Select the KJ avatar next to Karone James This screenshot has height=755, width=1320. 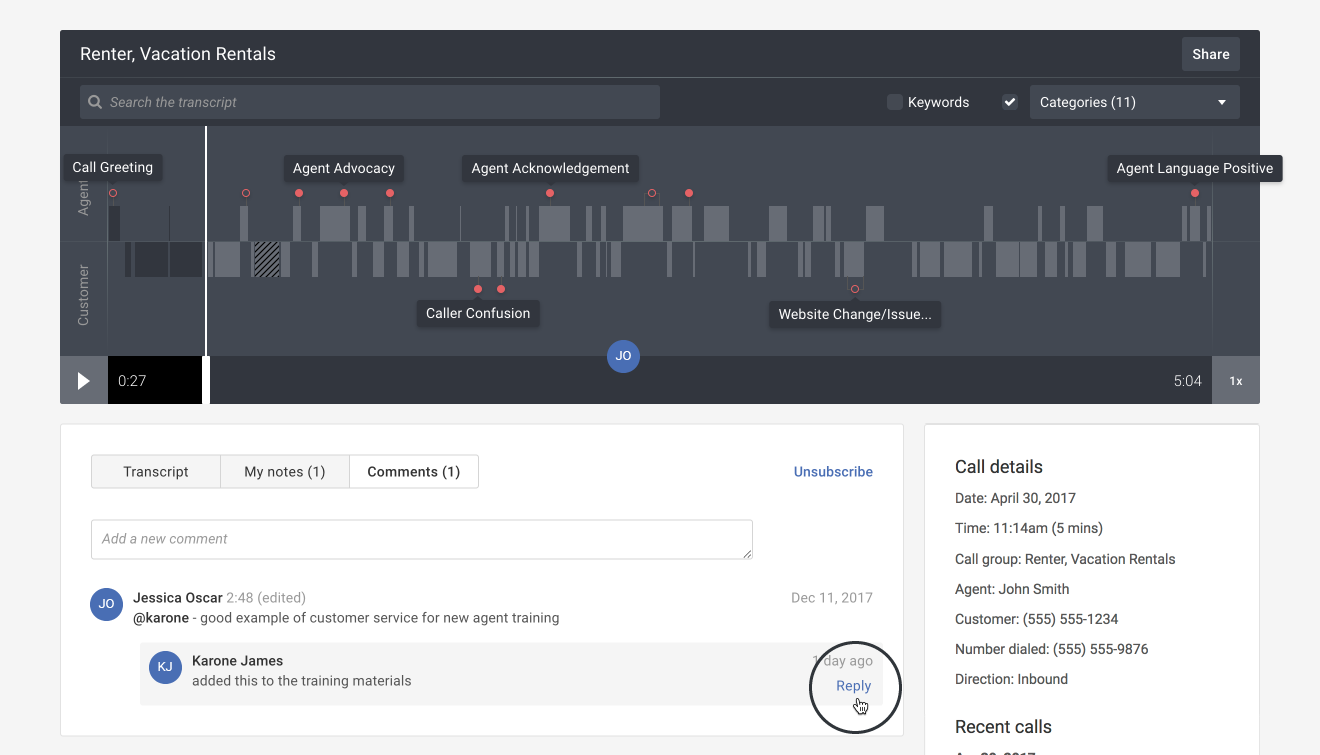pos(165,667)
